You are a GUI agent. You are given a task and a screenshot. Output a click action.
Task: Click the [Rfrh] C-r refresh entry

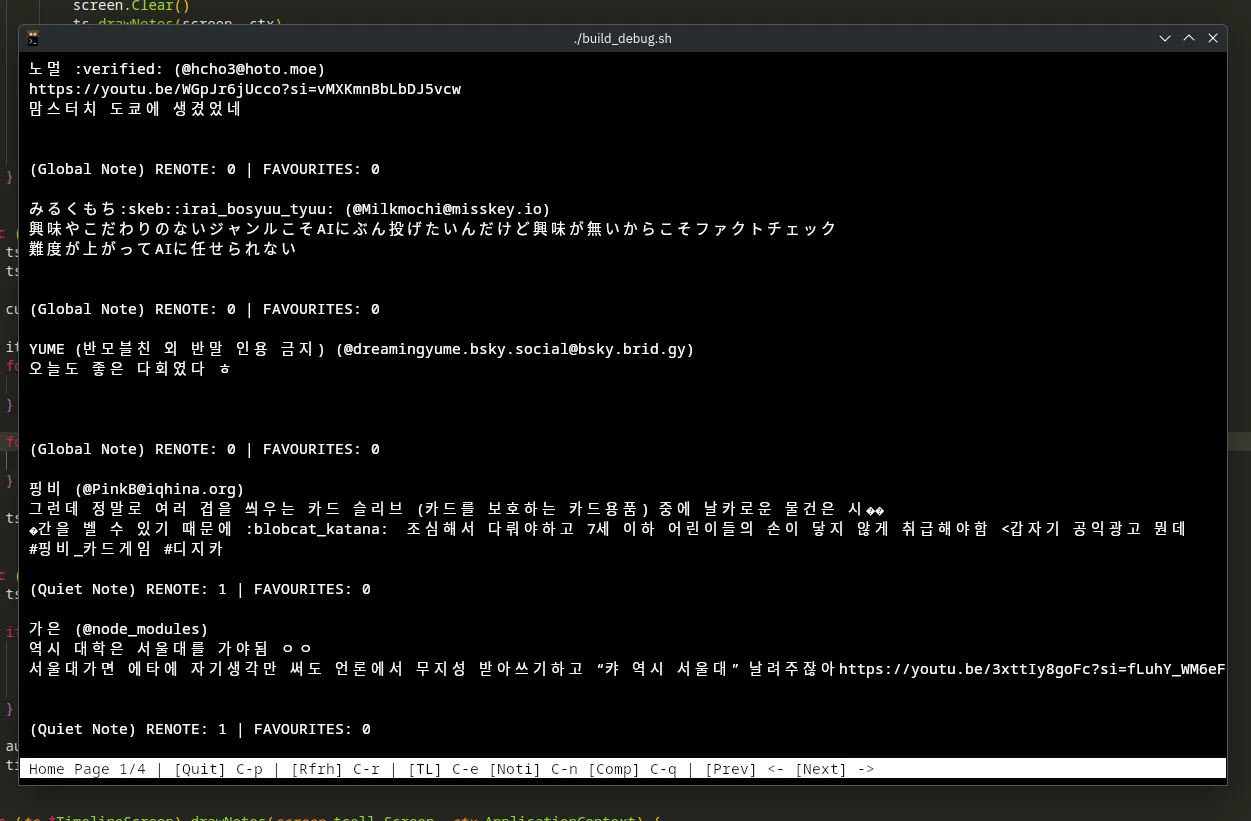coord(337,769)
